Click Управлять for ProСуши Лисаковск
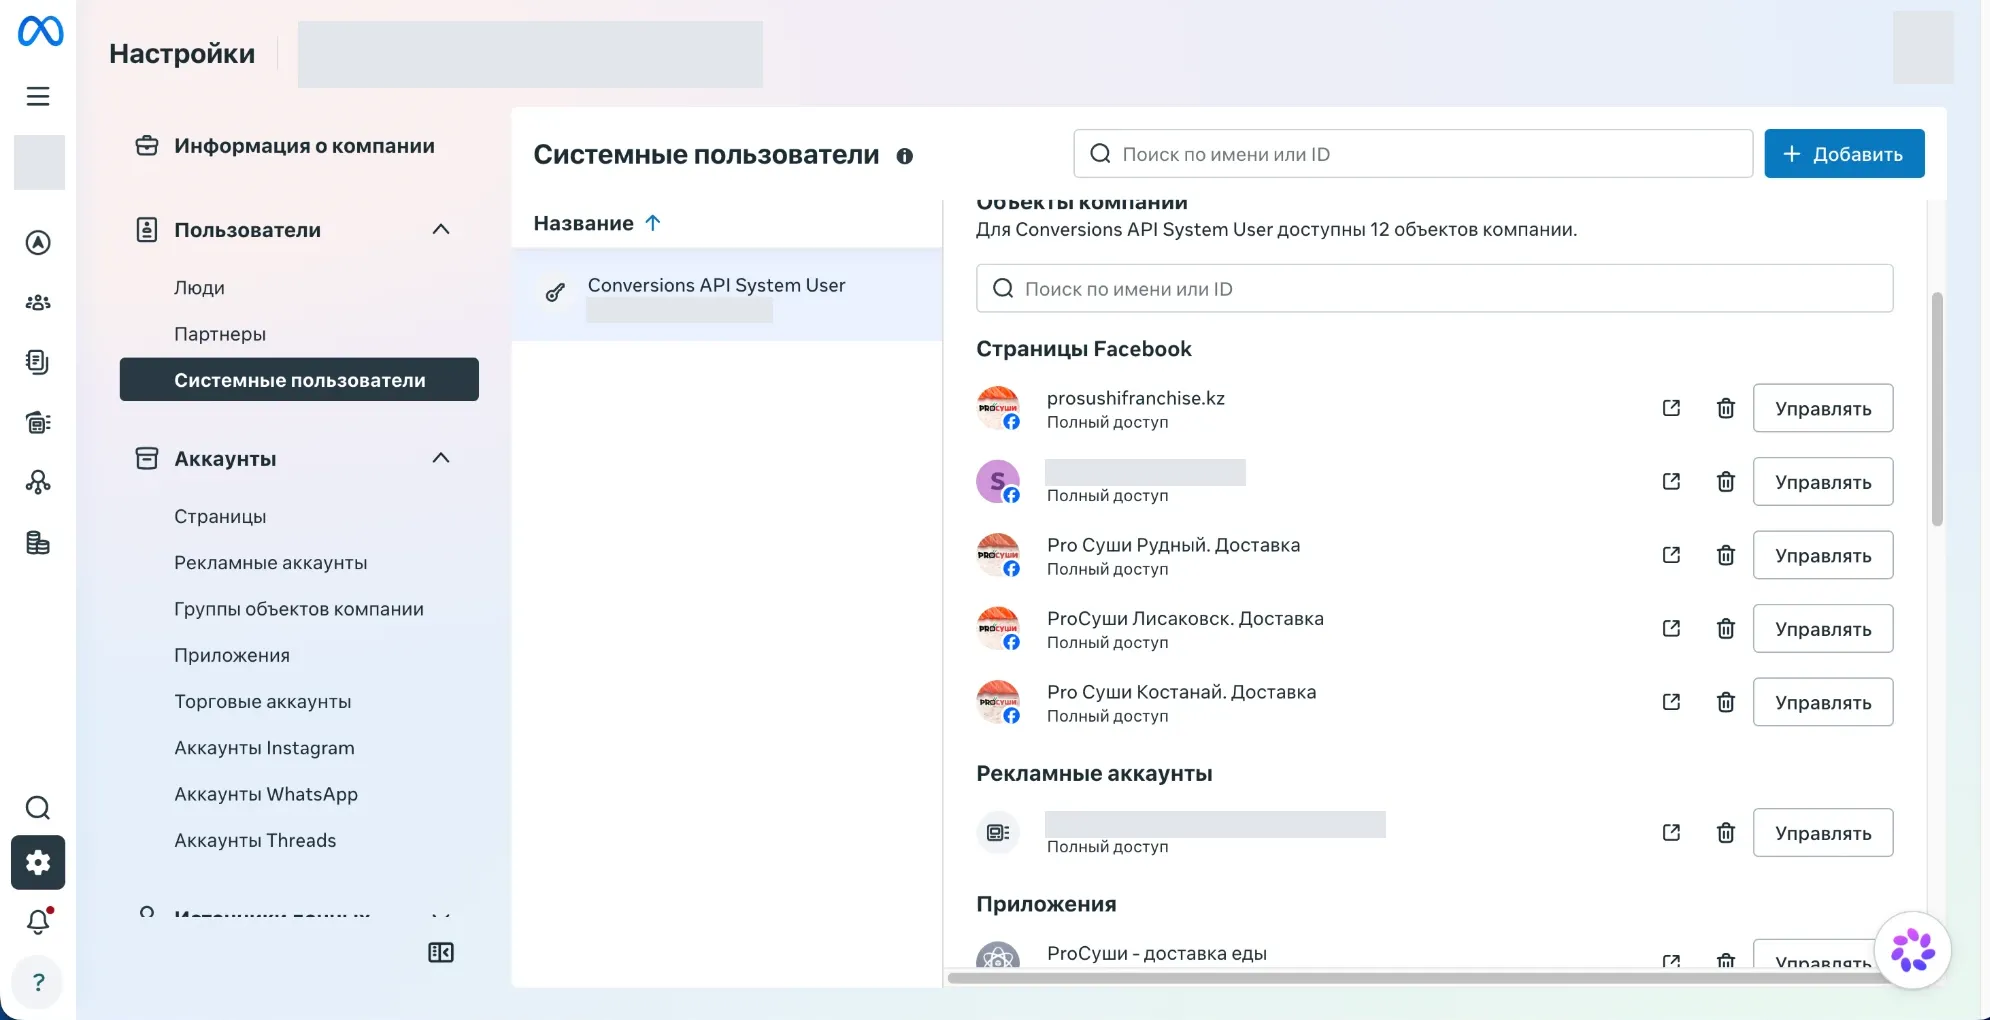The height and width of the screenshot is (1020, 1990). coord(1823,628)
